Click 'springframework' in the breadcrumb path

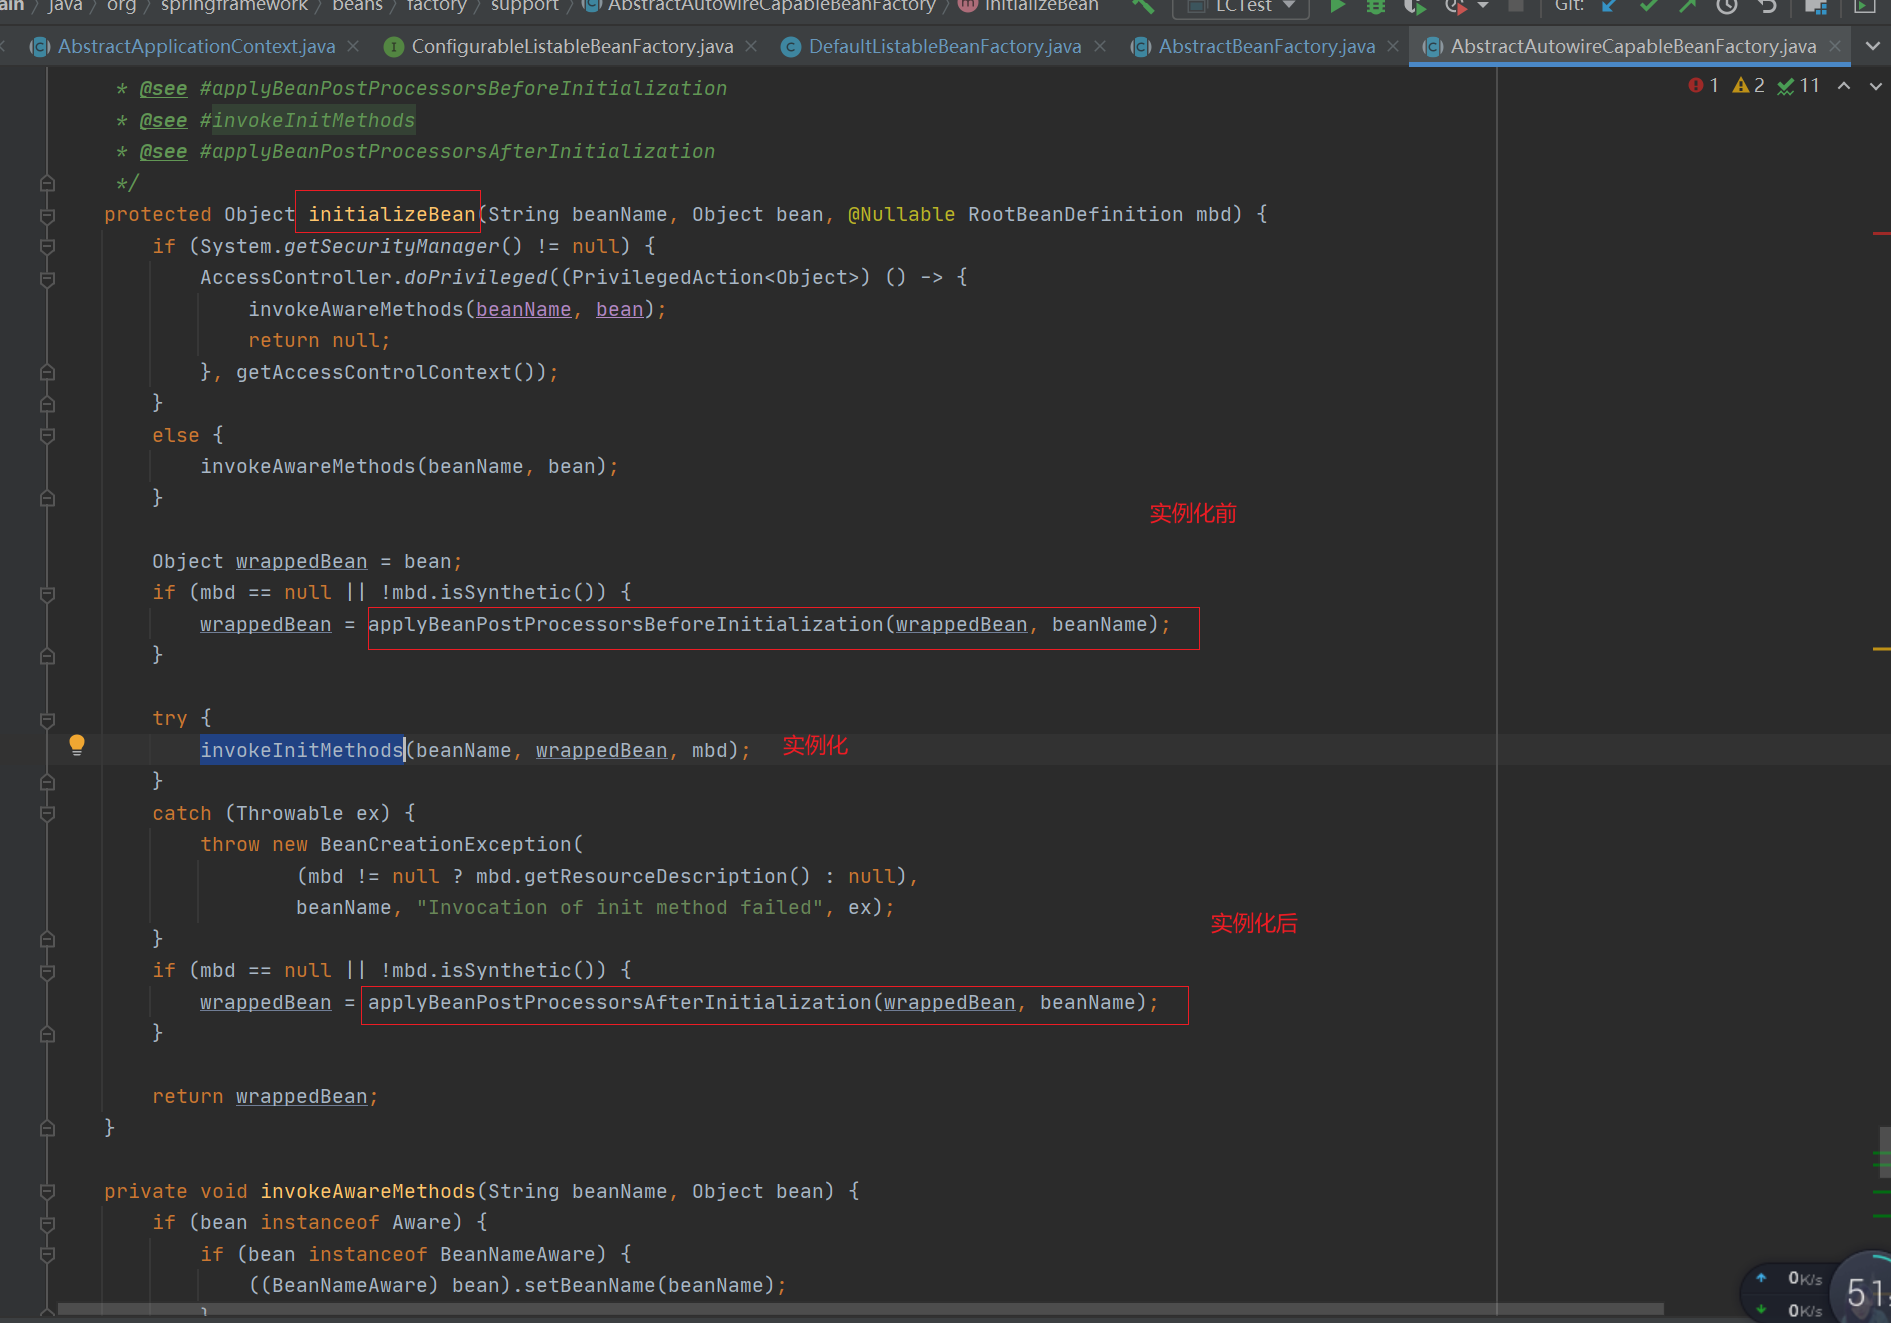(x=234, y=6)
